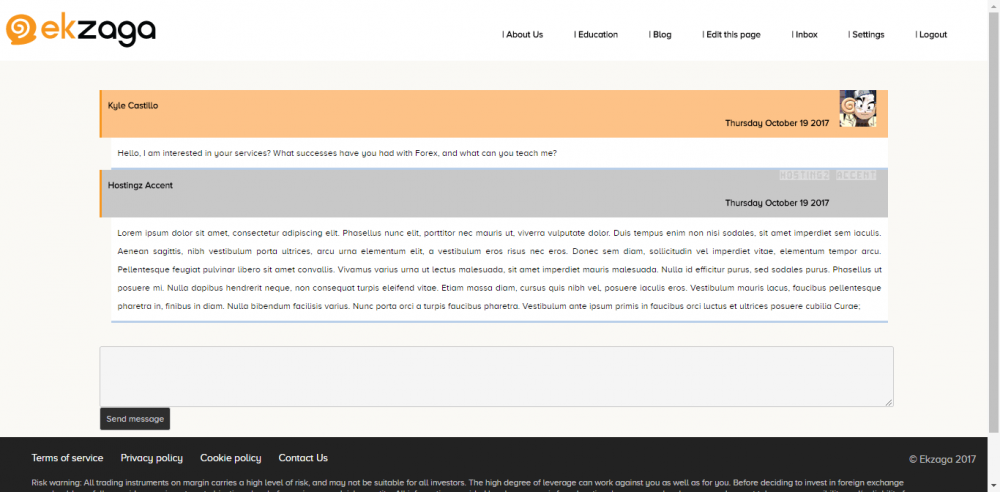This screenshot has width=1000, height=492.
Task: Open Kyle Castillo's avatar picture
Action: point(857,108)
